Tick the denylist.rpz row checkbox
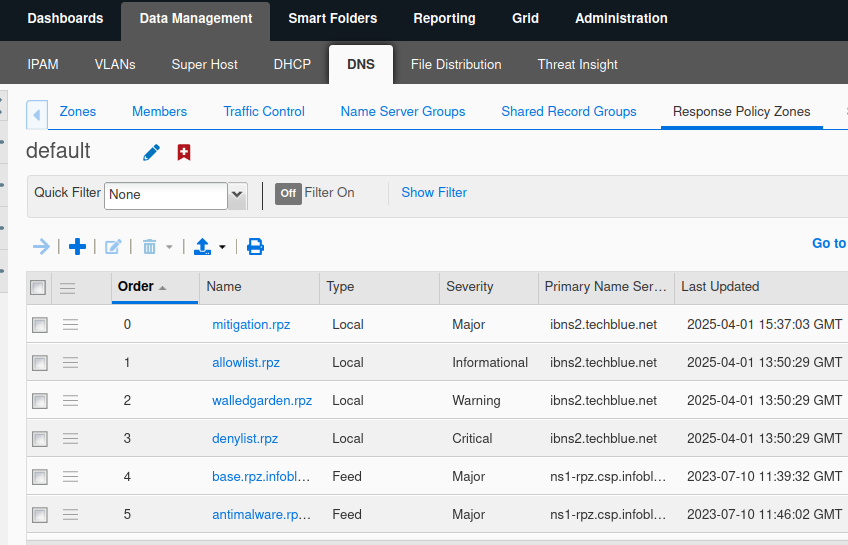Screen dimensions: 848x545 tap(39, 439)
